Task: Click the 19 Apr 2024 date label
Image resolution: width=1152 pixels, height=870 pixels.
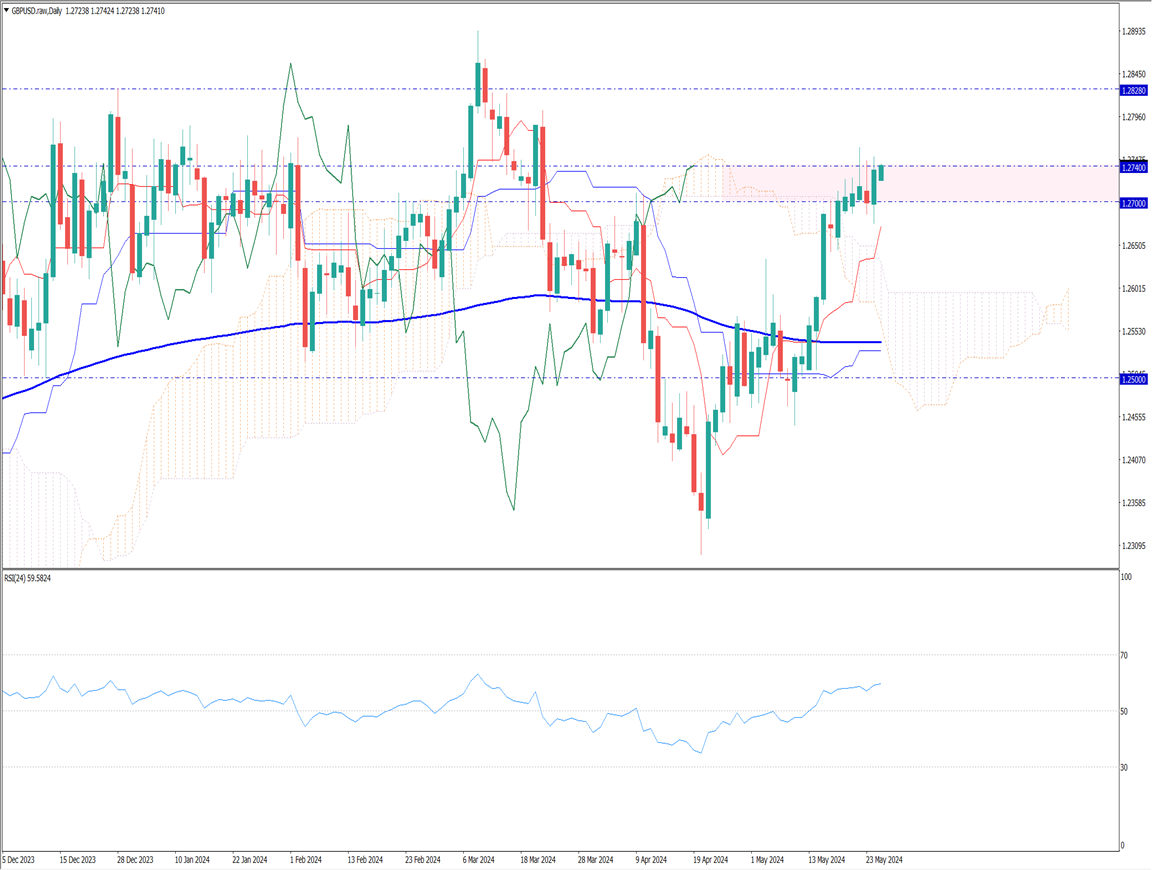Action: tap(709, 859)
